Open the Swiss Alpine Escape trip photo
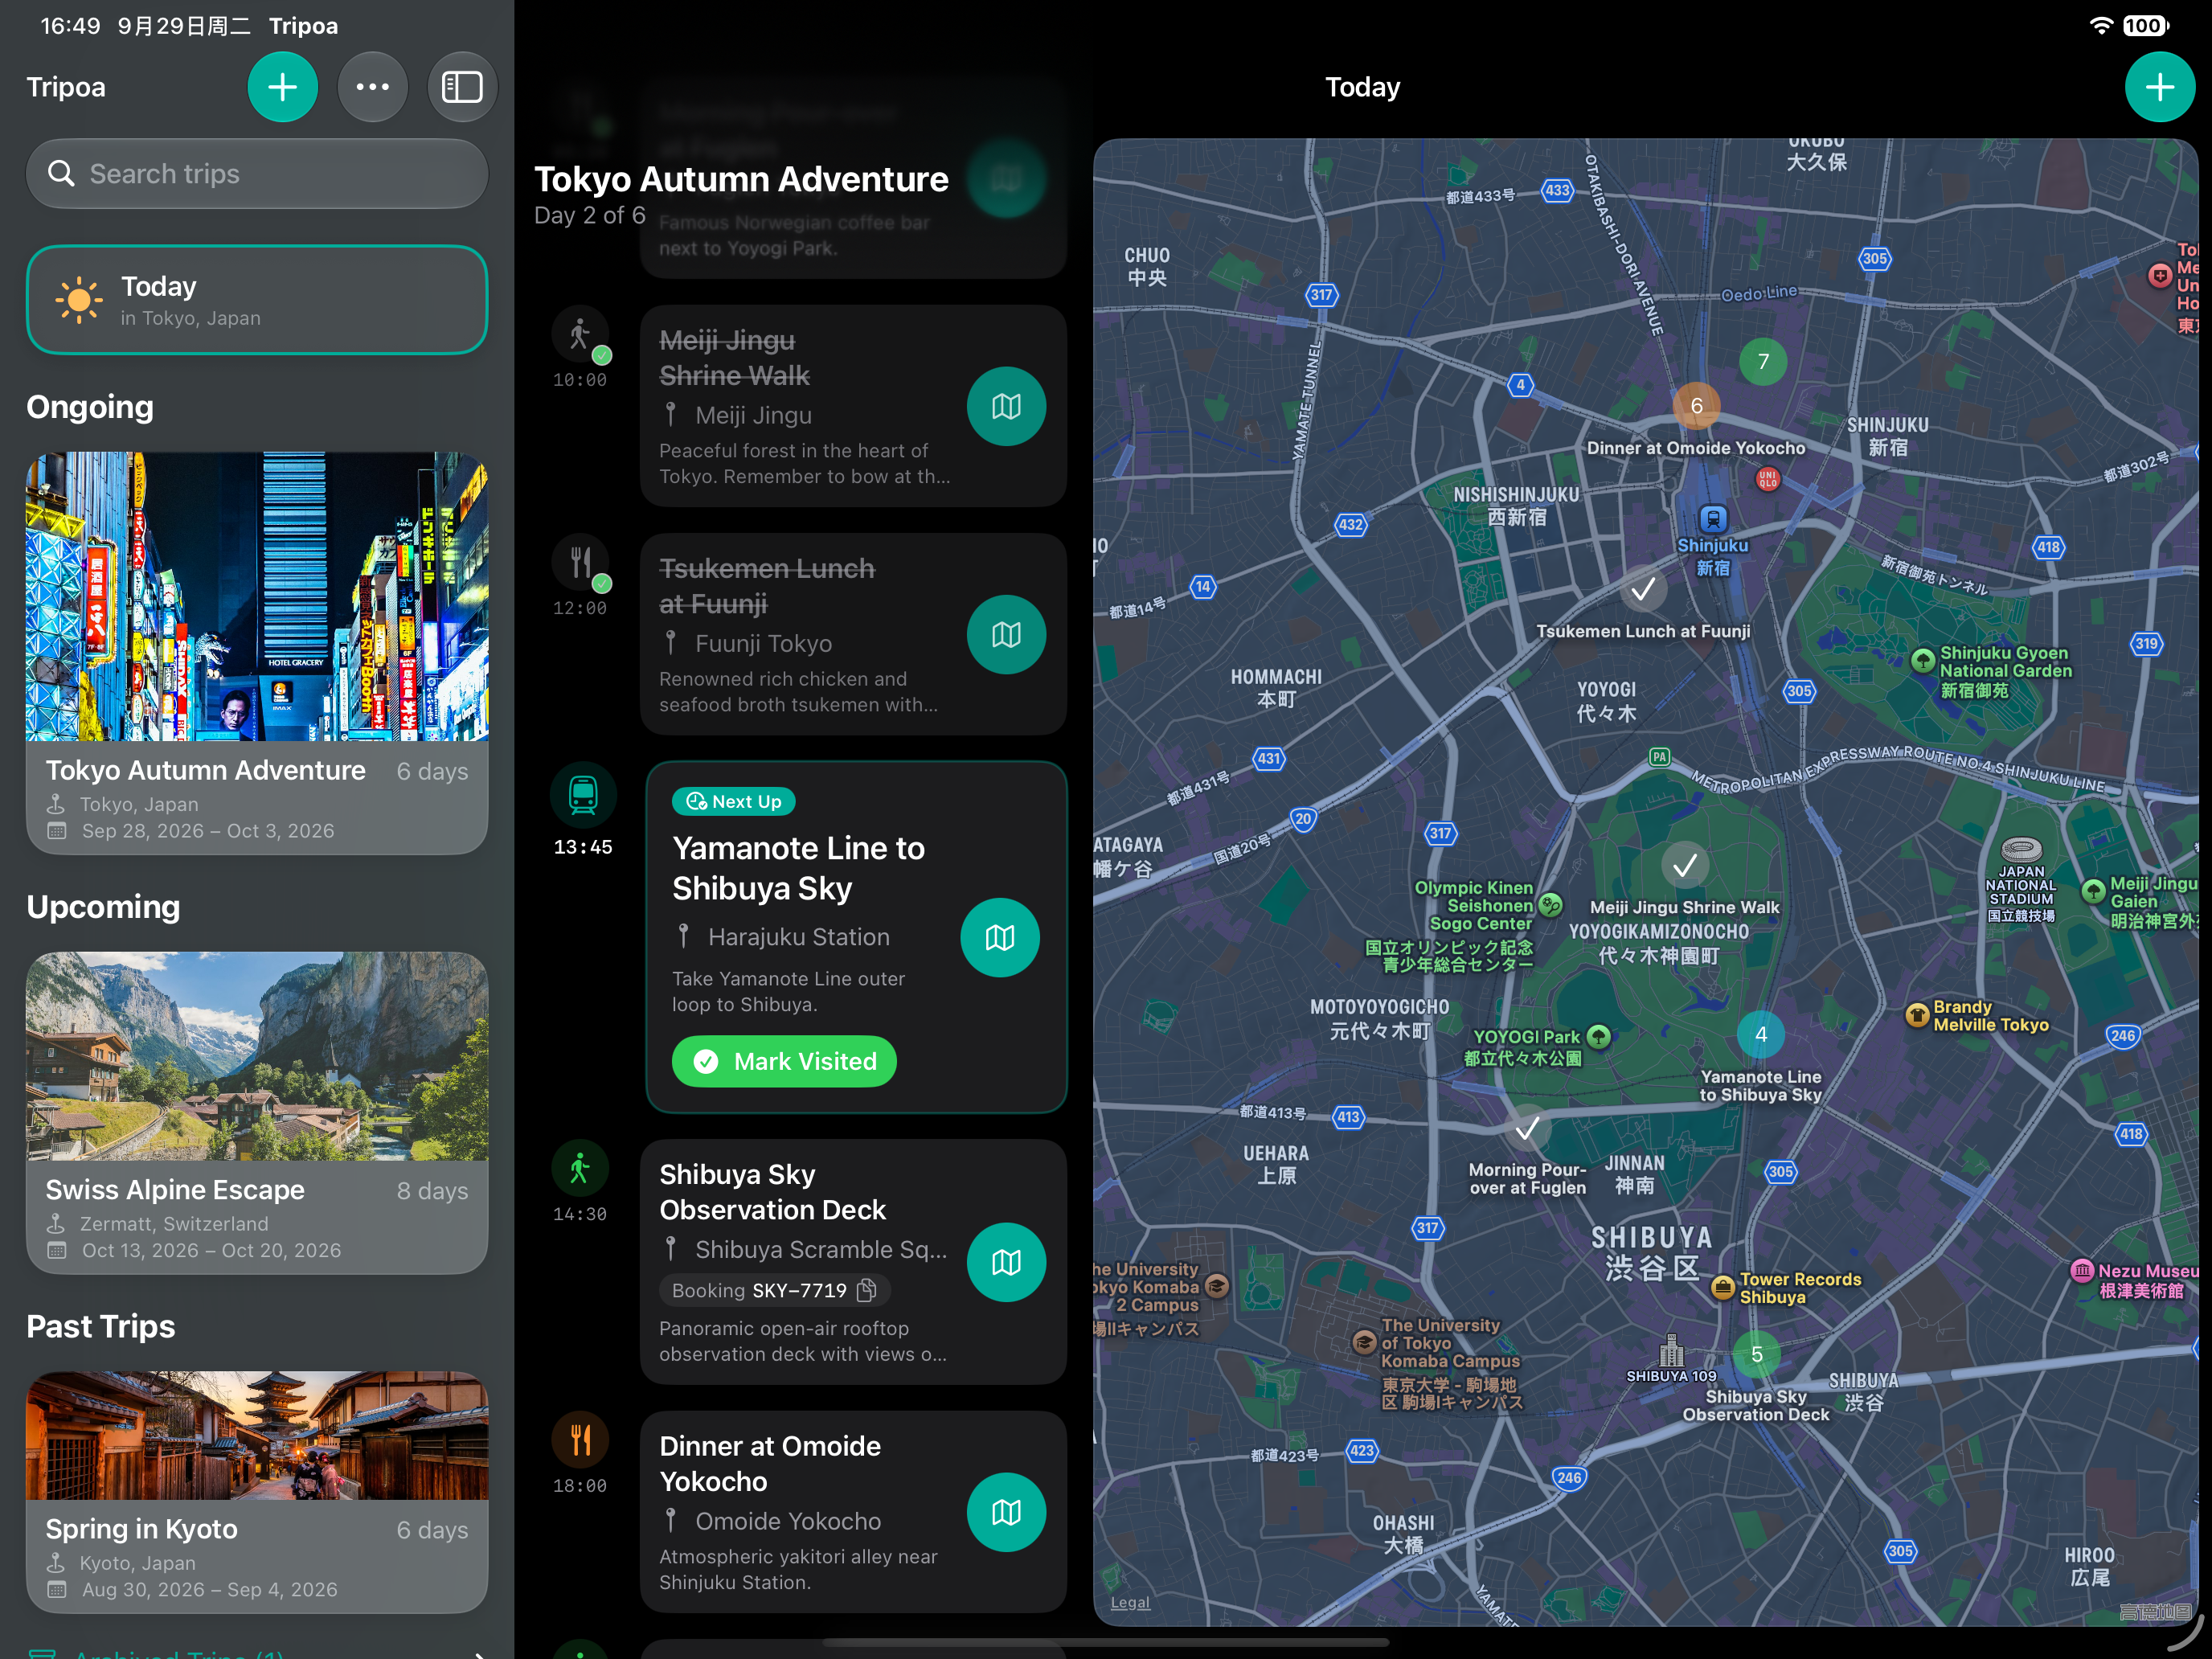This screenshot has width=2212, height=1659. point(257,1056)
